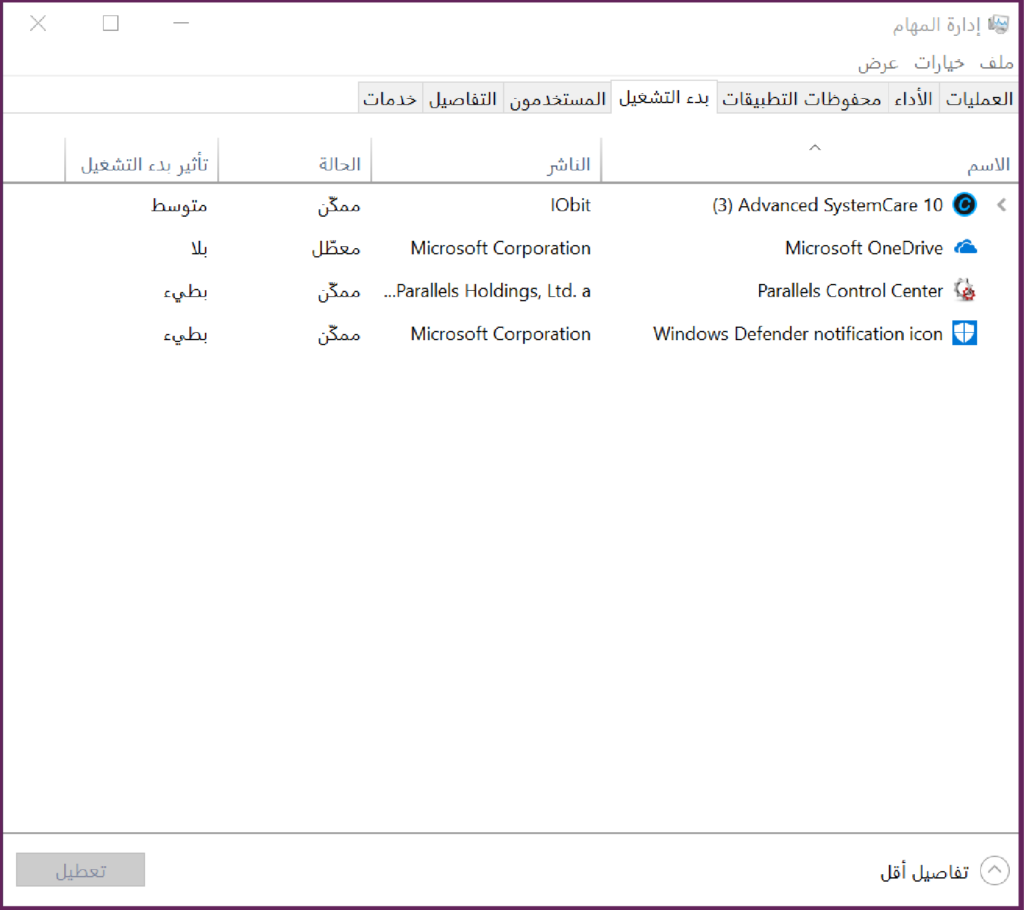The width and height of the screenshot is (1024, 910).
Task: Click the 'ممكّن' status of Windows Defender
Action: [x=339, y=334]
